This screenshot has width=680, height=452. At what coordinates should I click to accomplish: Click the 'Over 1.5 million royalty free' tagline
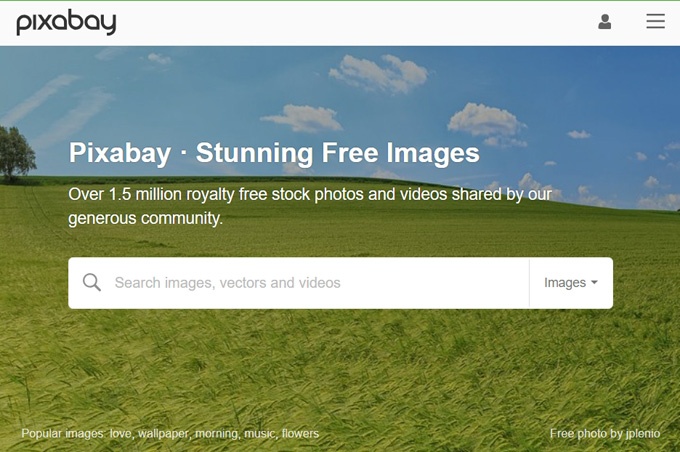(x=310, y=206)
